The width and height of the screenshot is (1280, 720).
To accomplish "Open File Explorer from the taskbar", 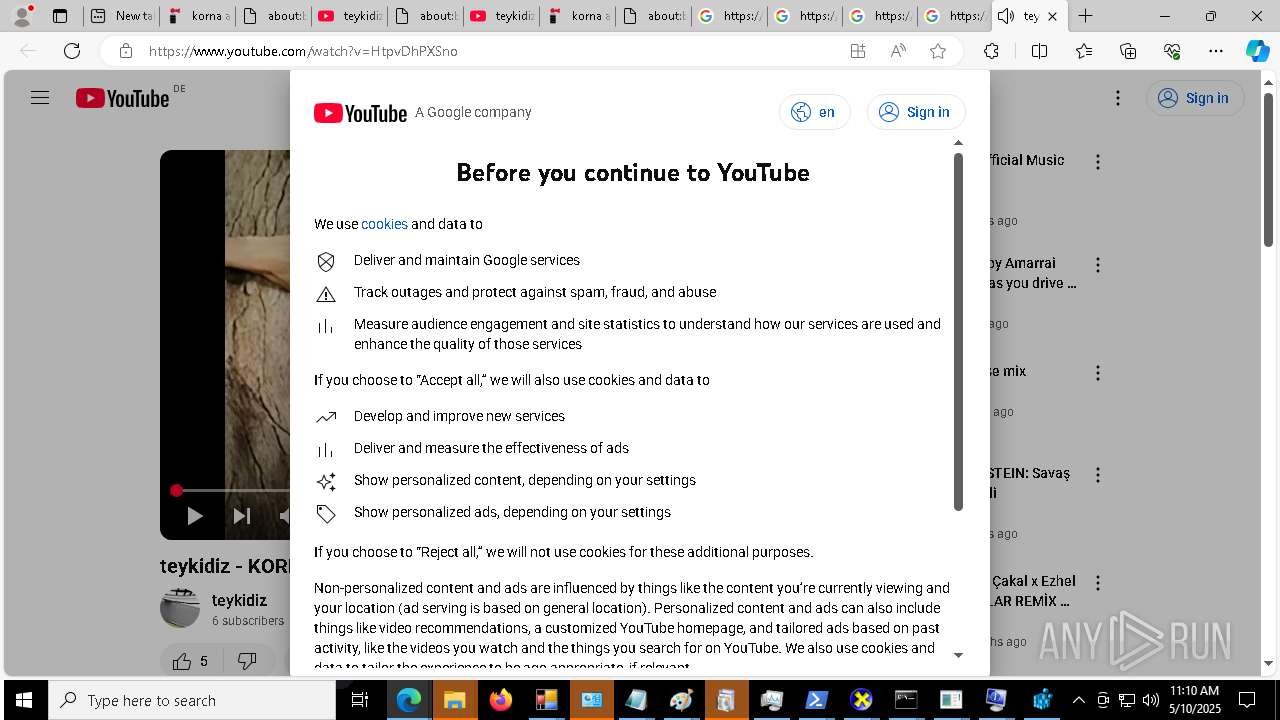I will tap(455, 700).
